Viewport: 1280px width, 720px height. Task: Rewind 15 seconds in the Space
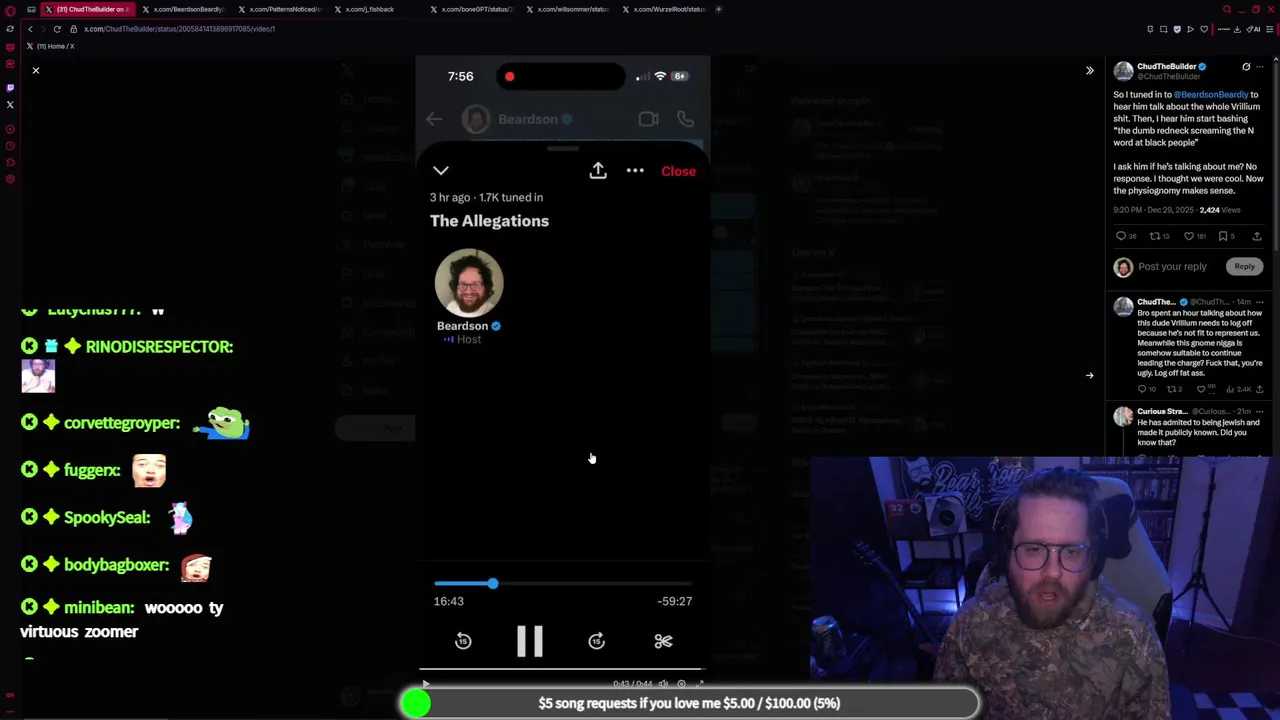point(463,641)
